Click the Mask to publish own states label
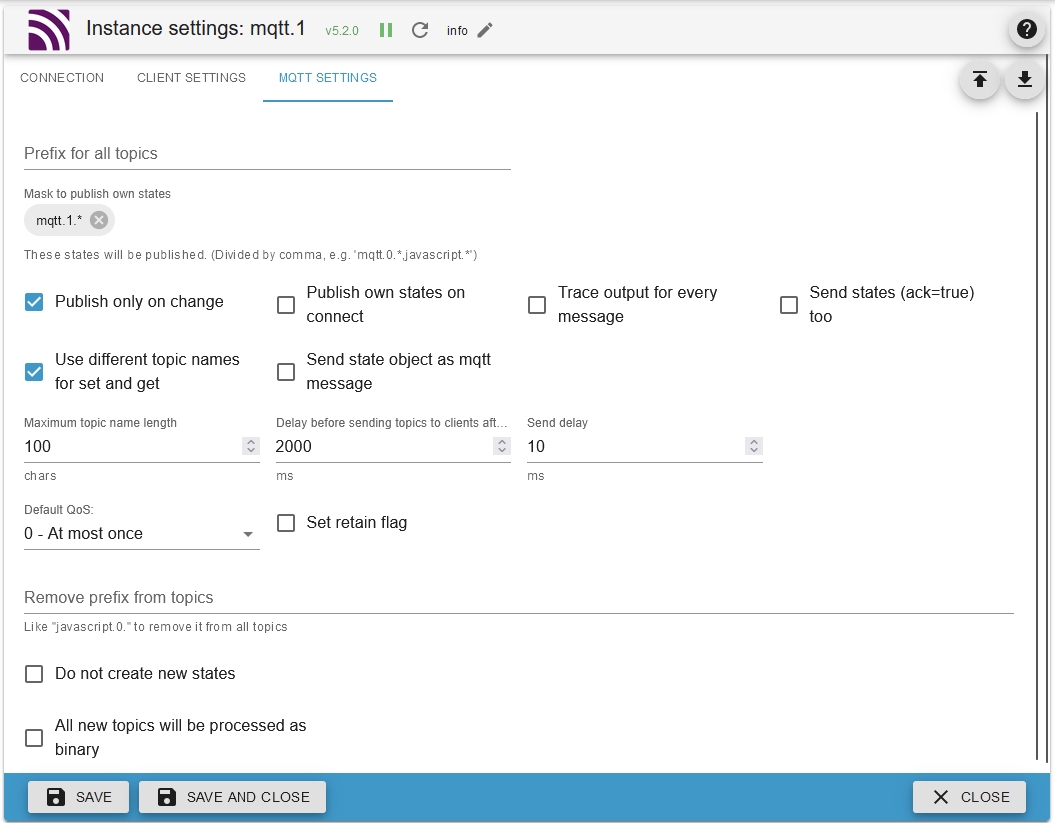Screen dimensions: 1055x823 pyautogui.click(x=98, y=194)
